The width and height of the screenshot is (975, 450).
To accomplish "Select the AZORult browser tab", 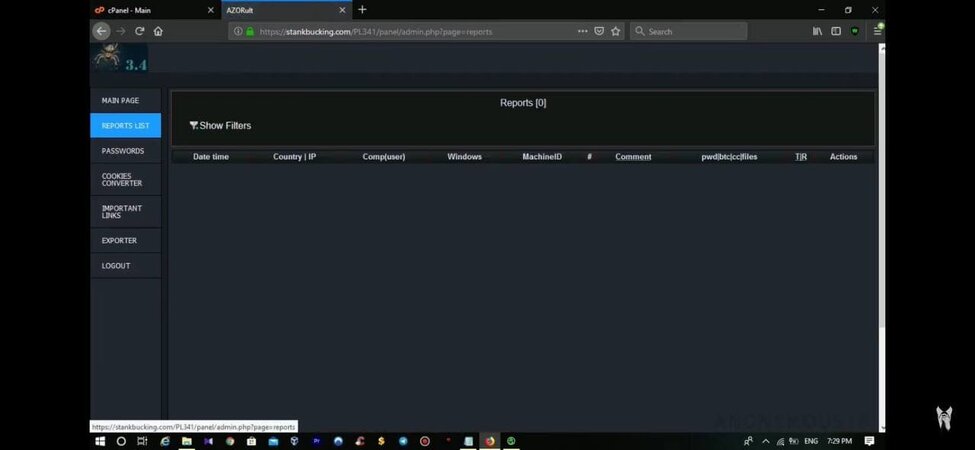I will [286, 10].
